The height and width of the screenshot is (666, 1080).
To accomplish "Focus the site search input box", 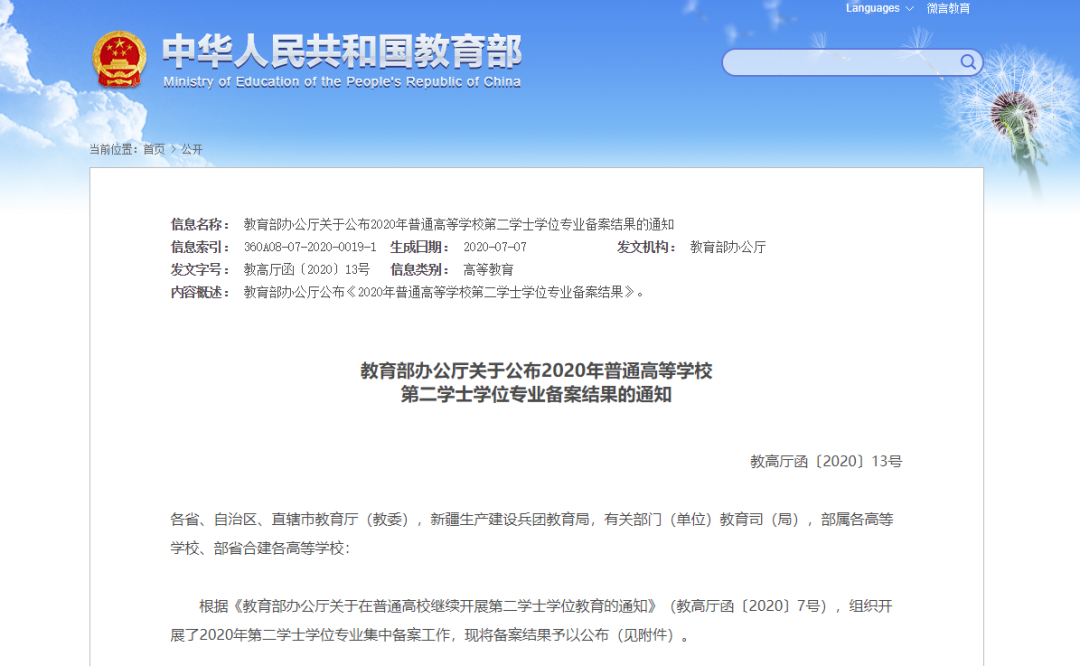I will click(840, 63).
